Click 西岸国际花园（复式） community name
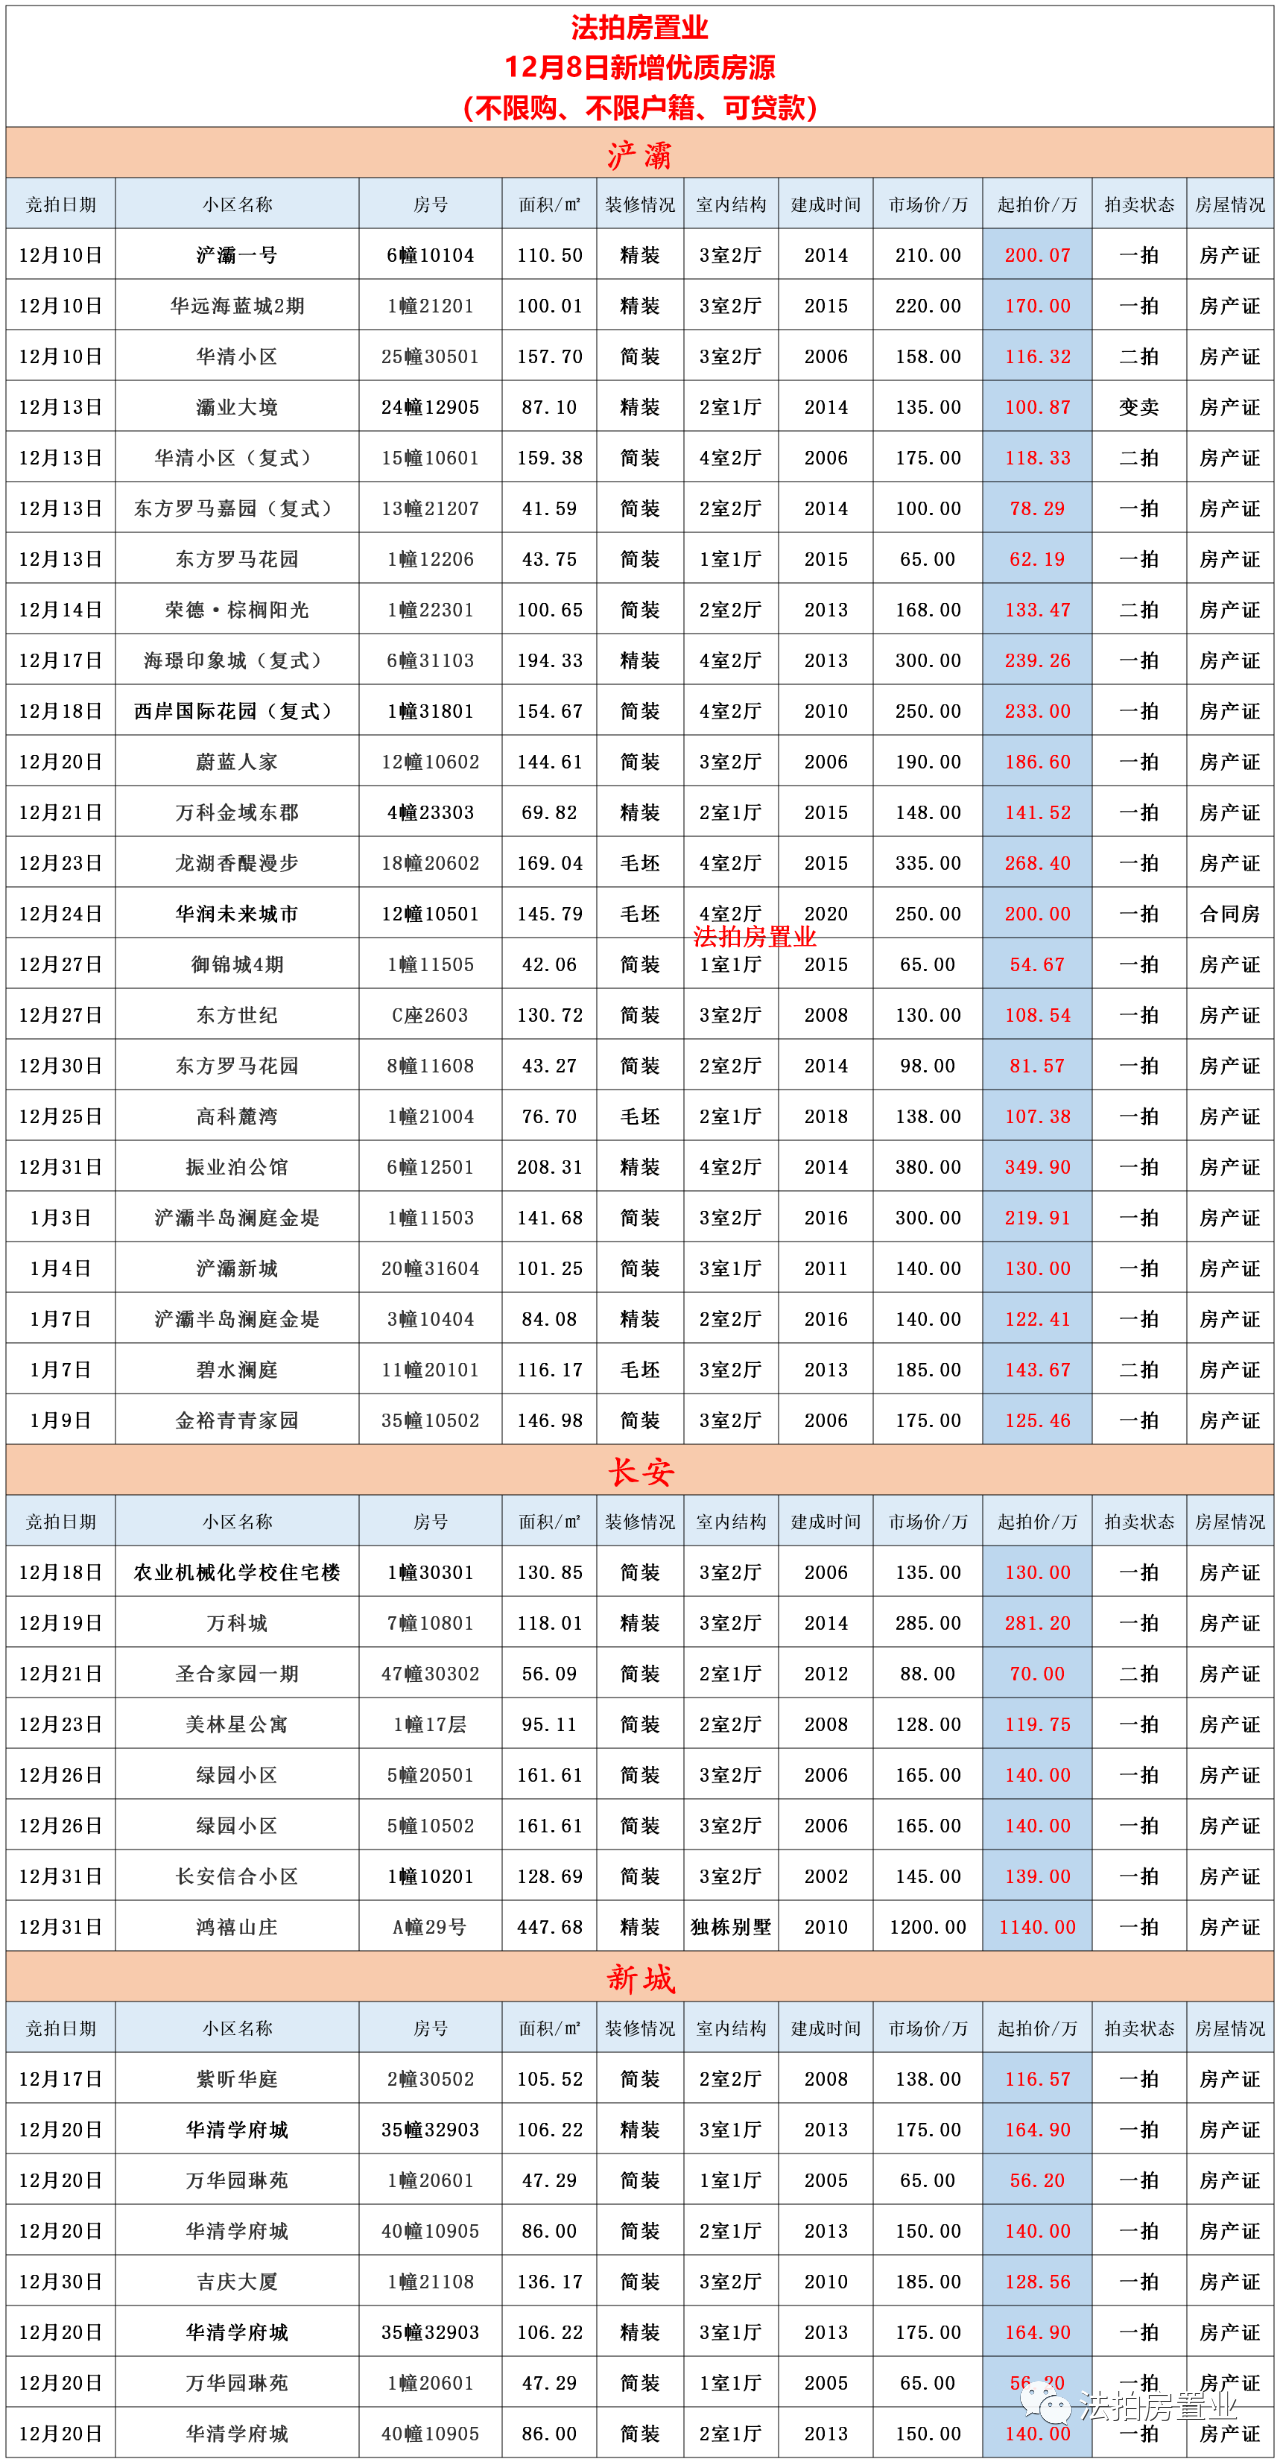Image resolution: width=1280 pixels, height=2463 pixels. coord(237,711)
